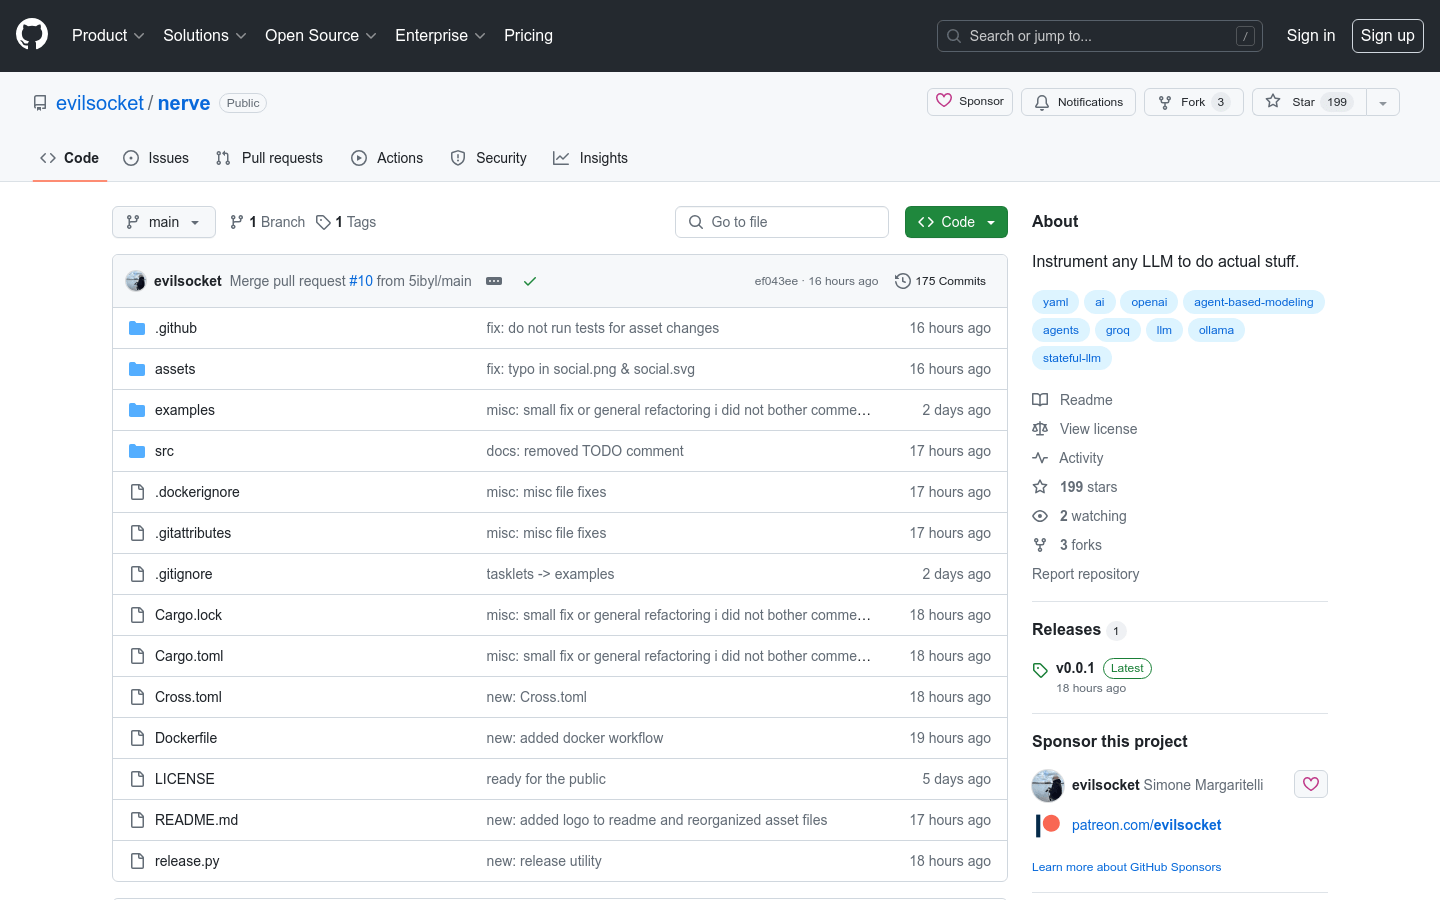Screen dimensions: 1440x900
Task: Select the openai topic tag
Action: pos(1149,302)
